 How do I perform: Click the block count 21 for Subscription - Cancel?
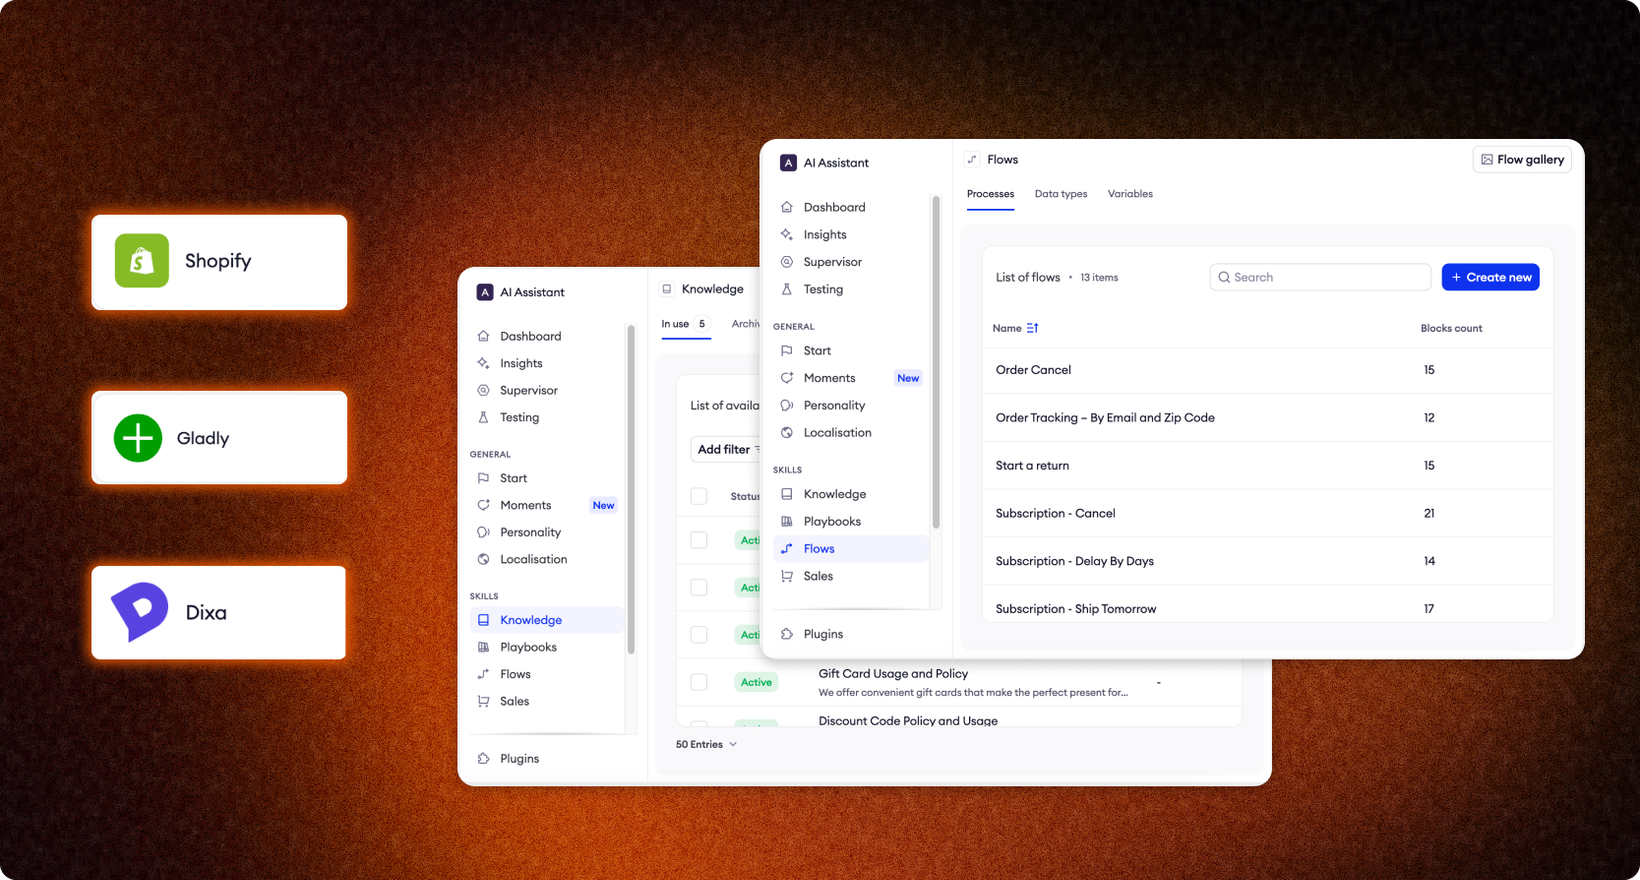1429,514
